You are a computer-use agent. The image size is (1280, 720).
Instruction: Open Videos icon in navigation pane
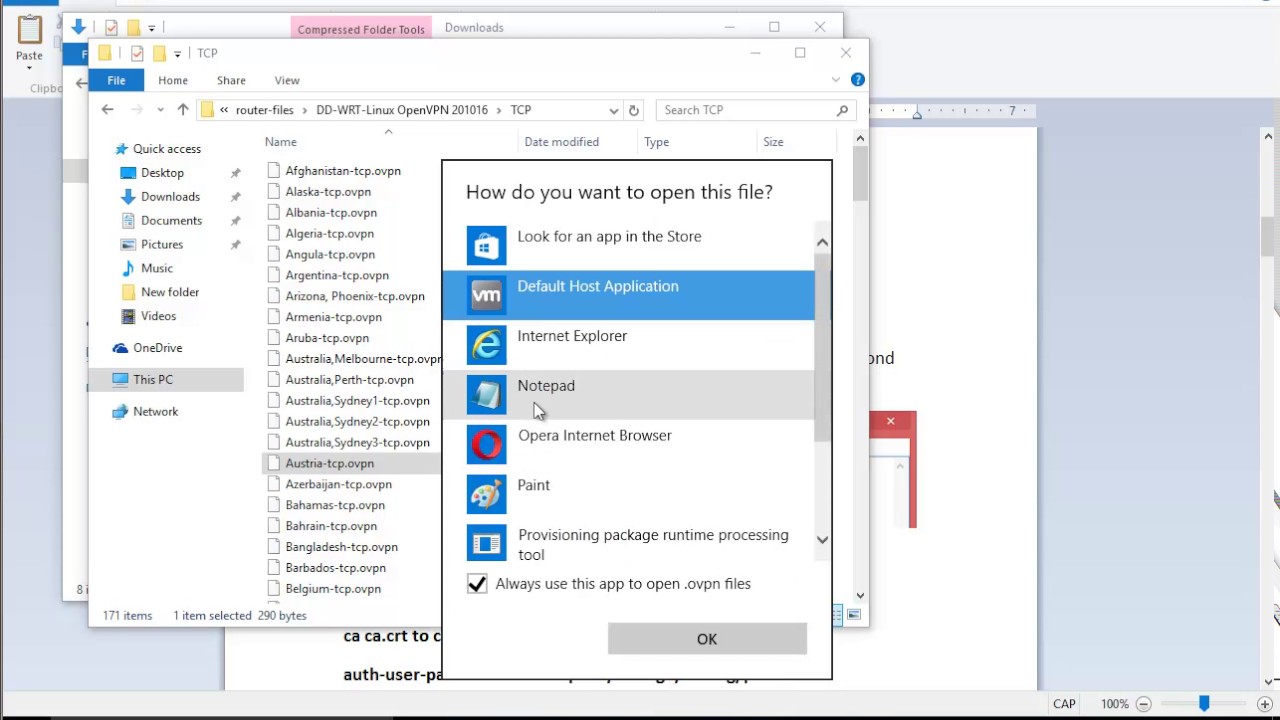[x=128, y=316]
